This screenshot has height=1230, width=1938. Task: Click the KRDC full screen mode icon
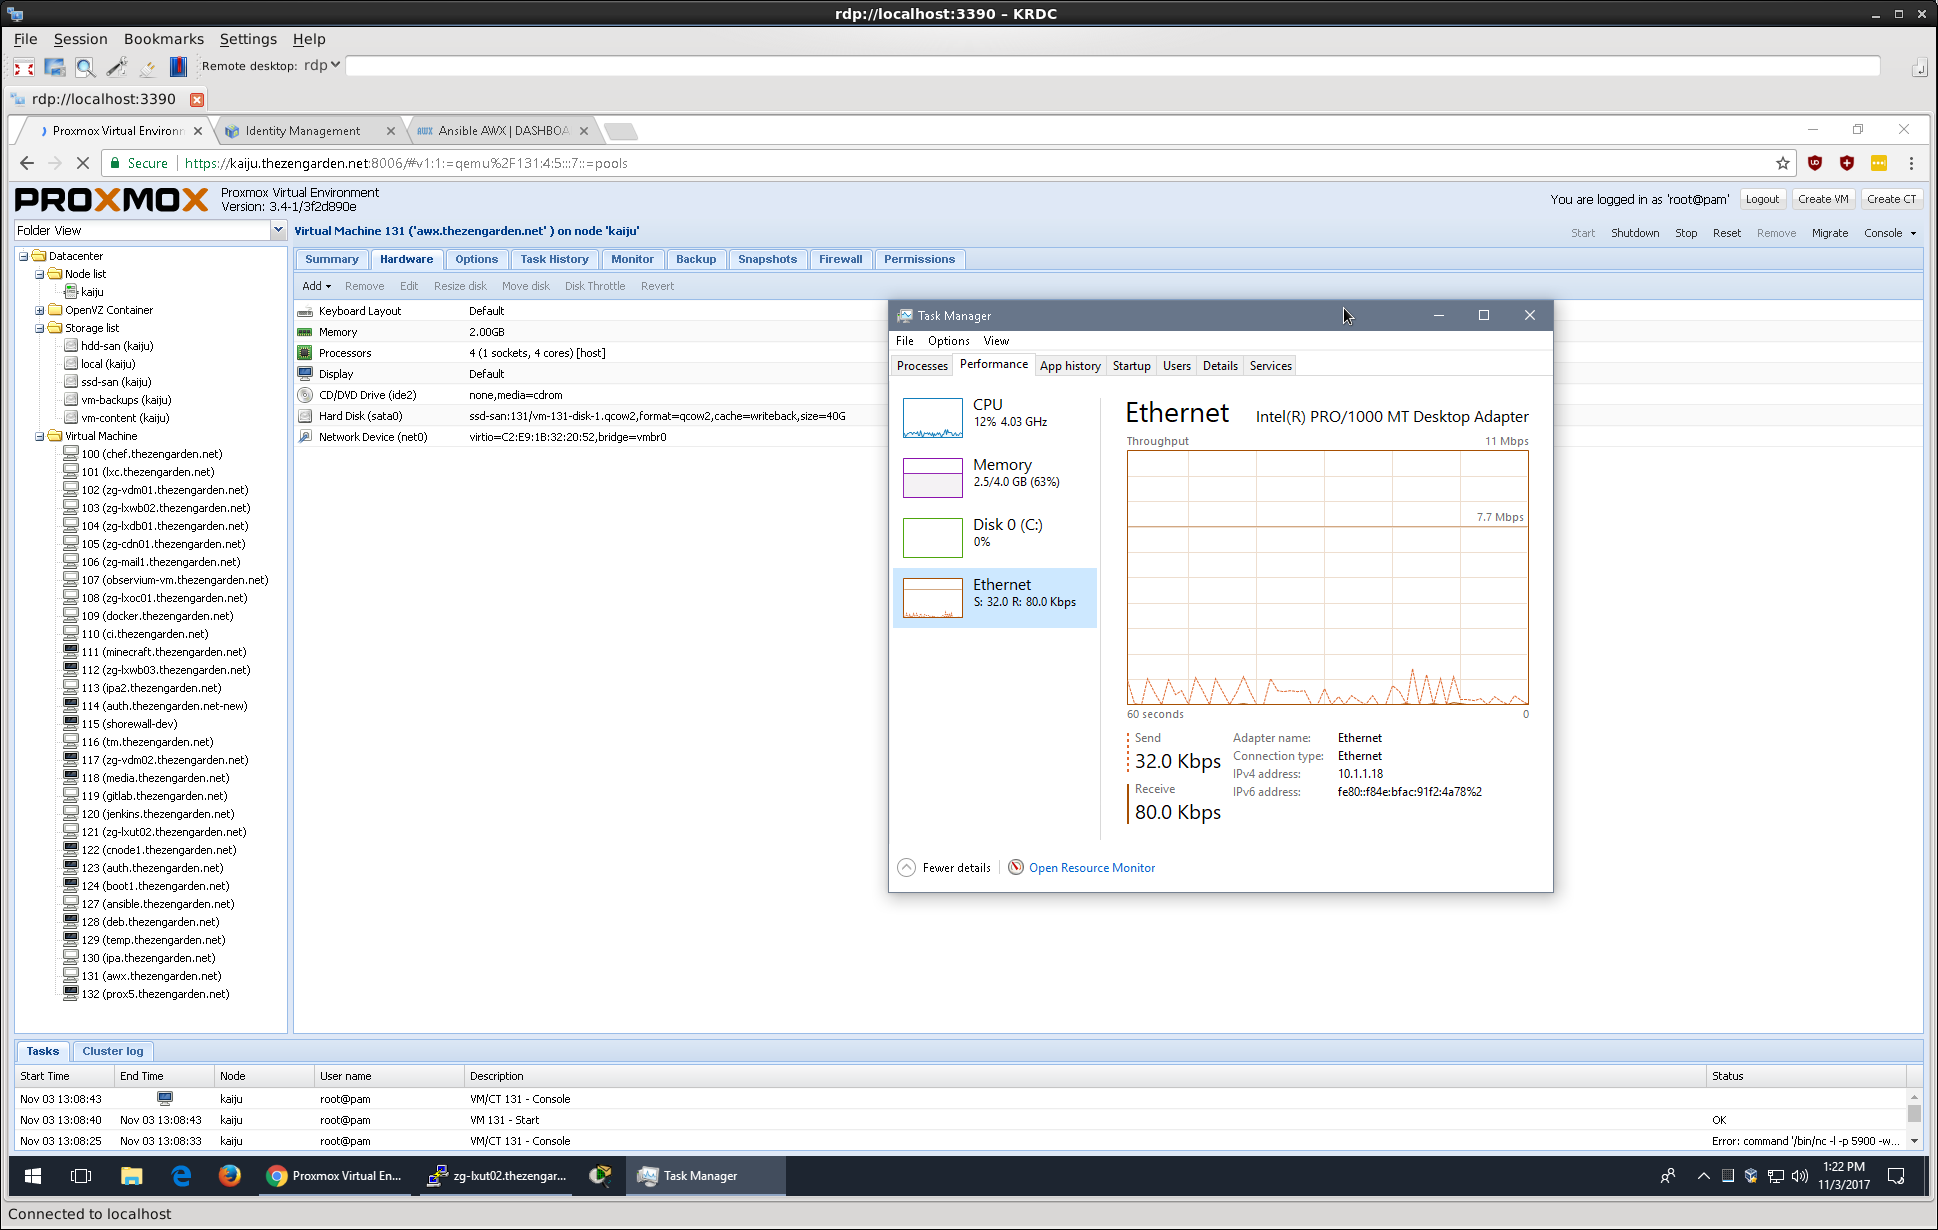coord(24,67)
